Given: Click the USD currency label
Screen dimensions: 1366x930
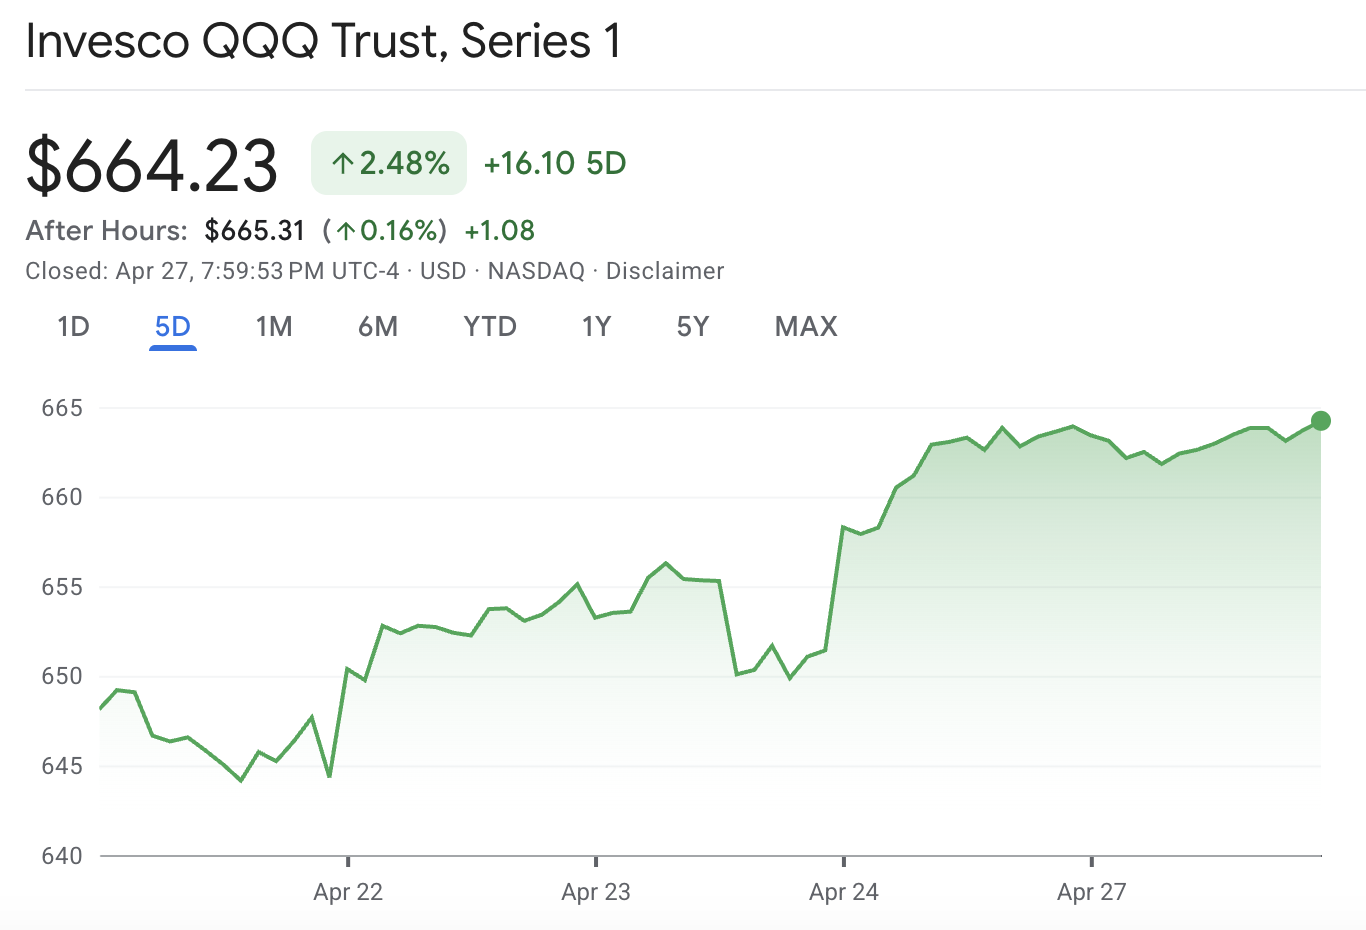Looking at the screenshot, I should tap(440, 270).
